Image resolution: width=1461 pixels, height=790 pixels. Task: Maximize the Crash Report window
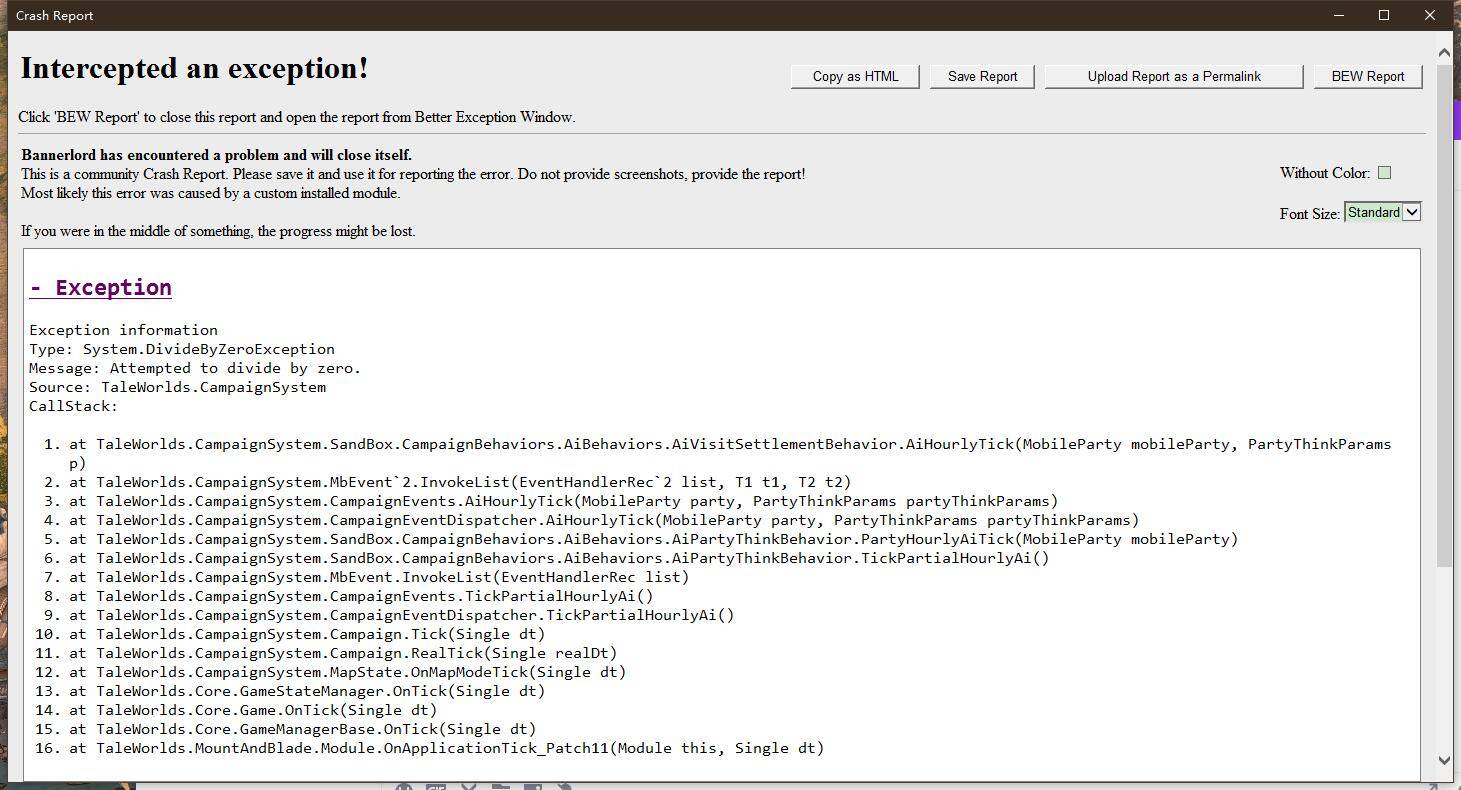click(1384, 15)
